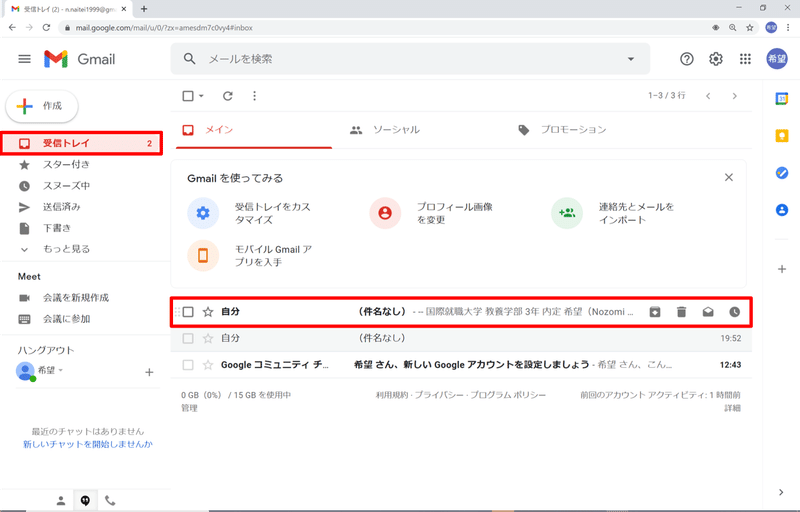Open the Support help icon
The width and height of the screenshot is (800, 512).
687,59
